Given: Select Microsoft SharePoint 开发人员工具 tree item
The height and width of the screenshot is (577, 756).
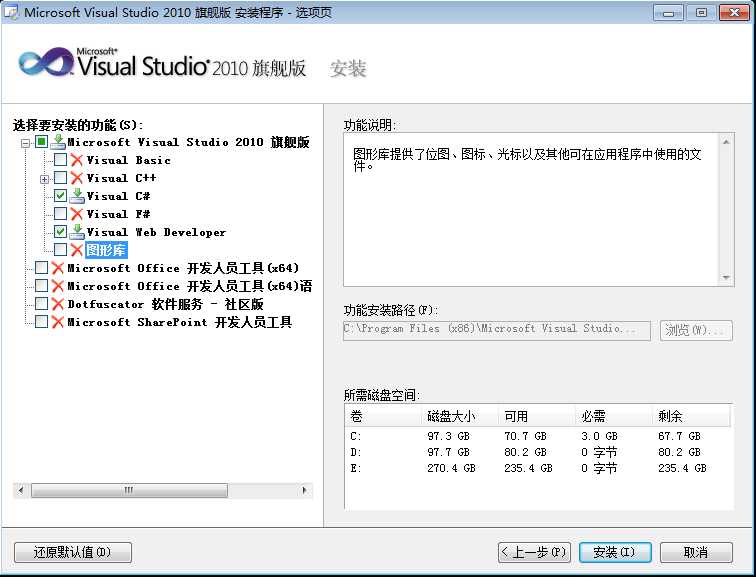Looking at the screenshot, I should point(180,322).
